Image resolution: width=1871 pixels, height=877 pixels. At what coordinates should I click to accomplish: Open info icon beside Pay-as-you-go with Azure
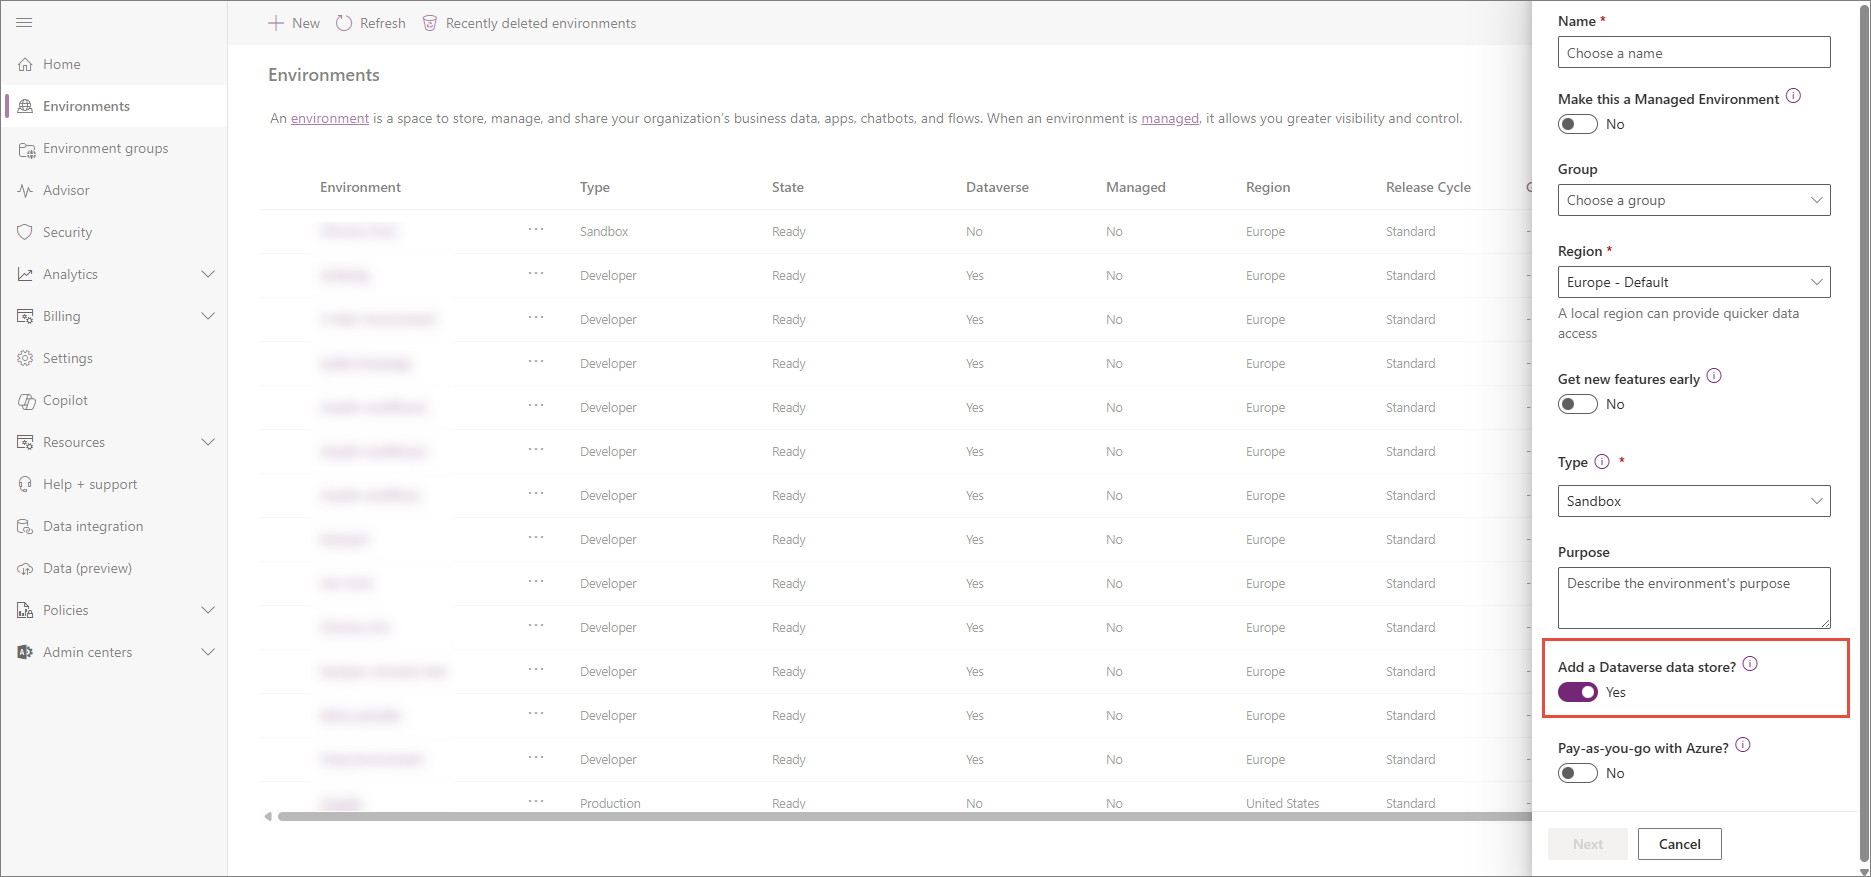tap(1743, 745)
